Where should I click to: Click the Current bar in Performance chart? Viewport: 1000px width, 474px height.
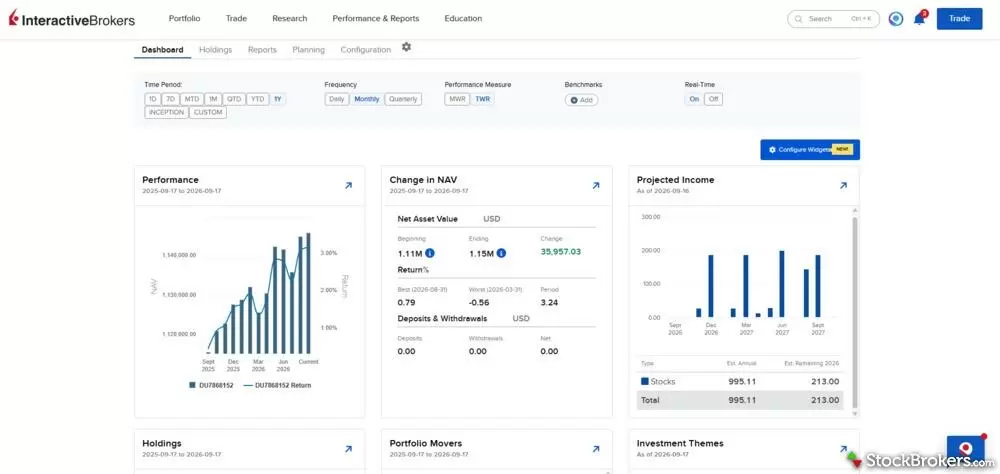(309, 293)
